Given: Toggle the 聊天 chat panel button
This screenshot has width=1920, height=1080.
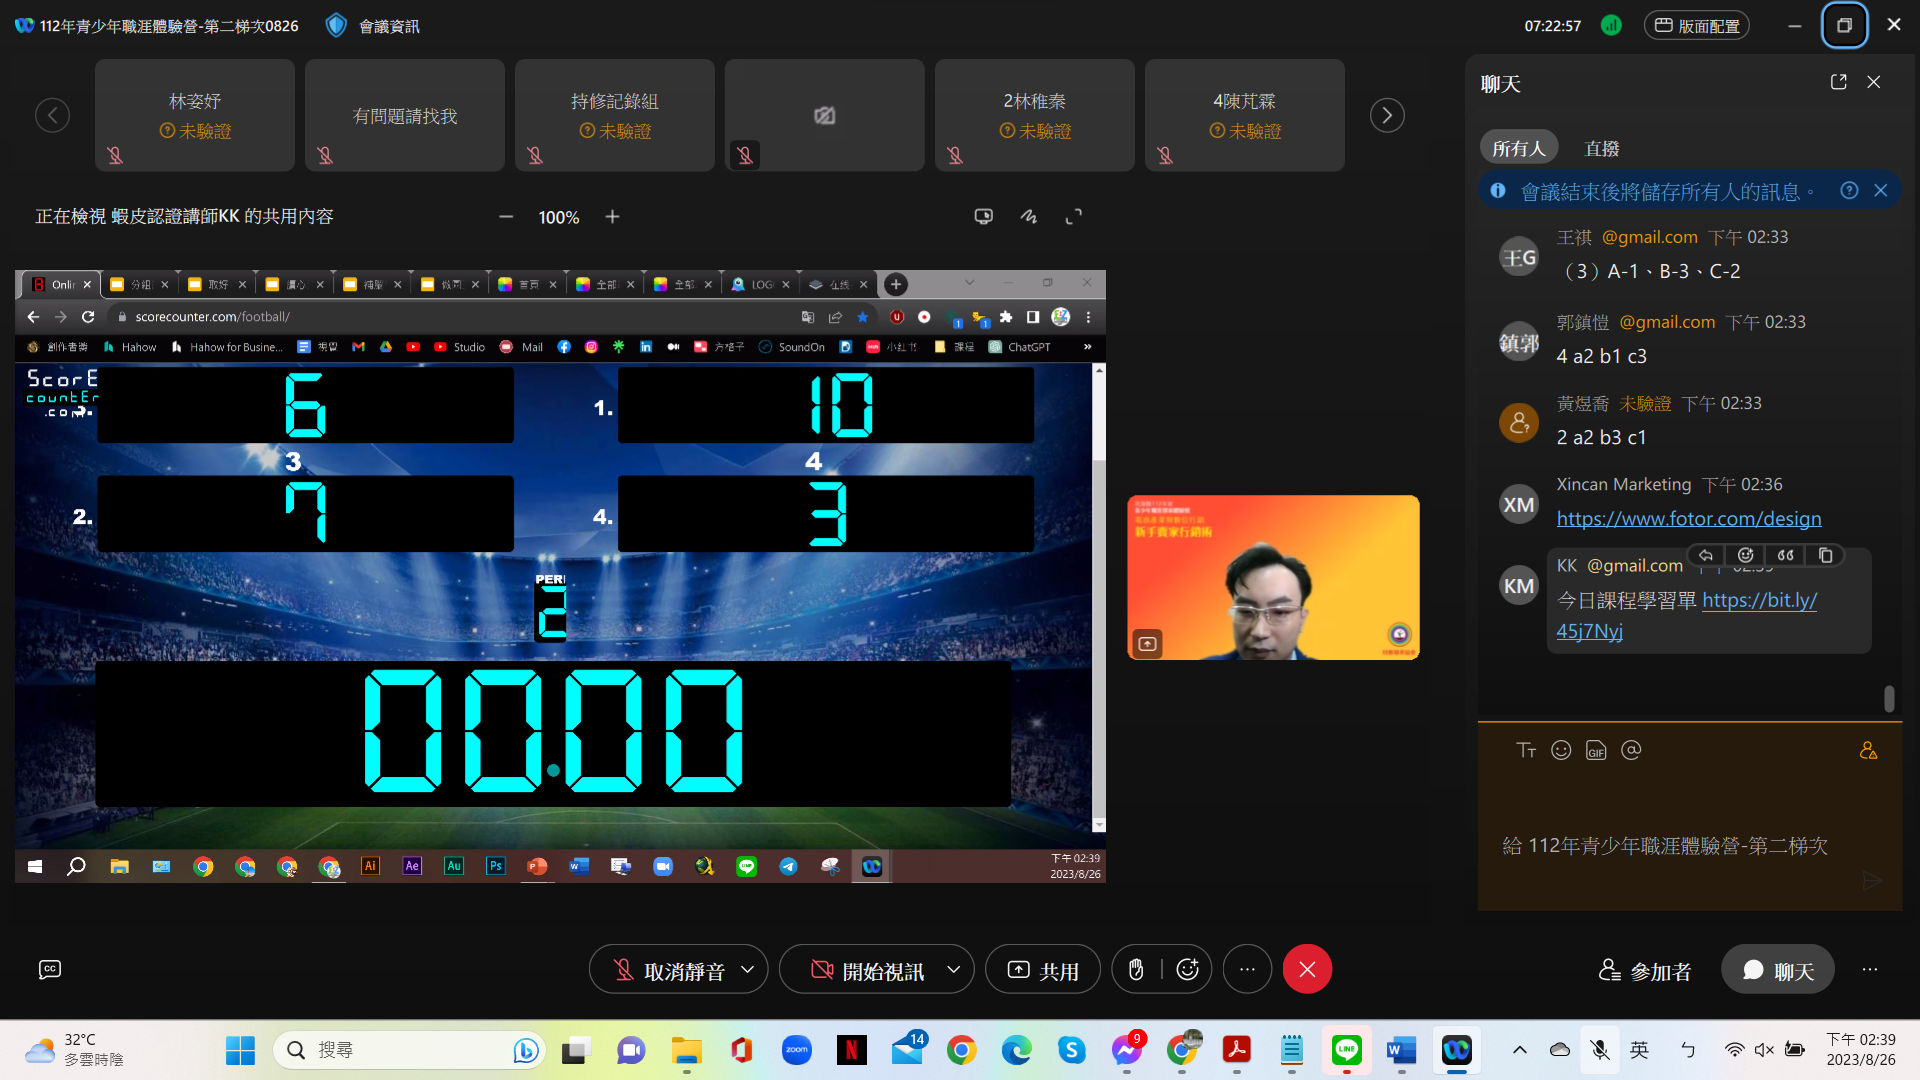Looking at the screenshot, I should click(1777, 970).
